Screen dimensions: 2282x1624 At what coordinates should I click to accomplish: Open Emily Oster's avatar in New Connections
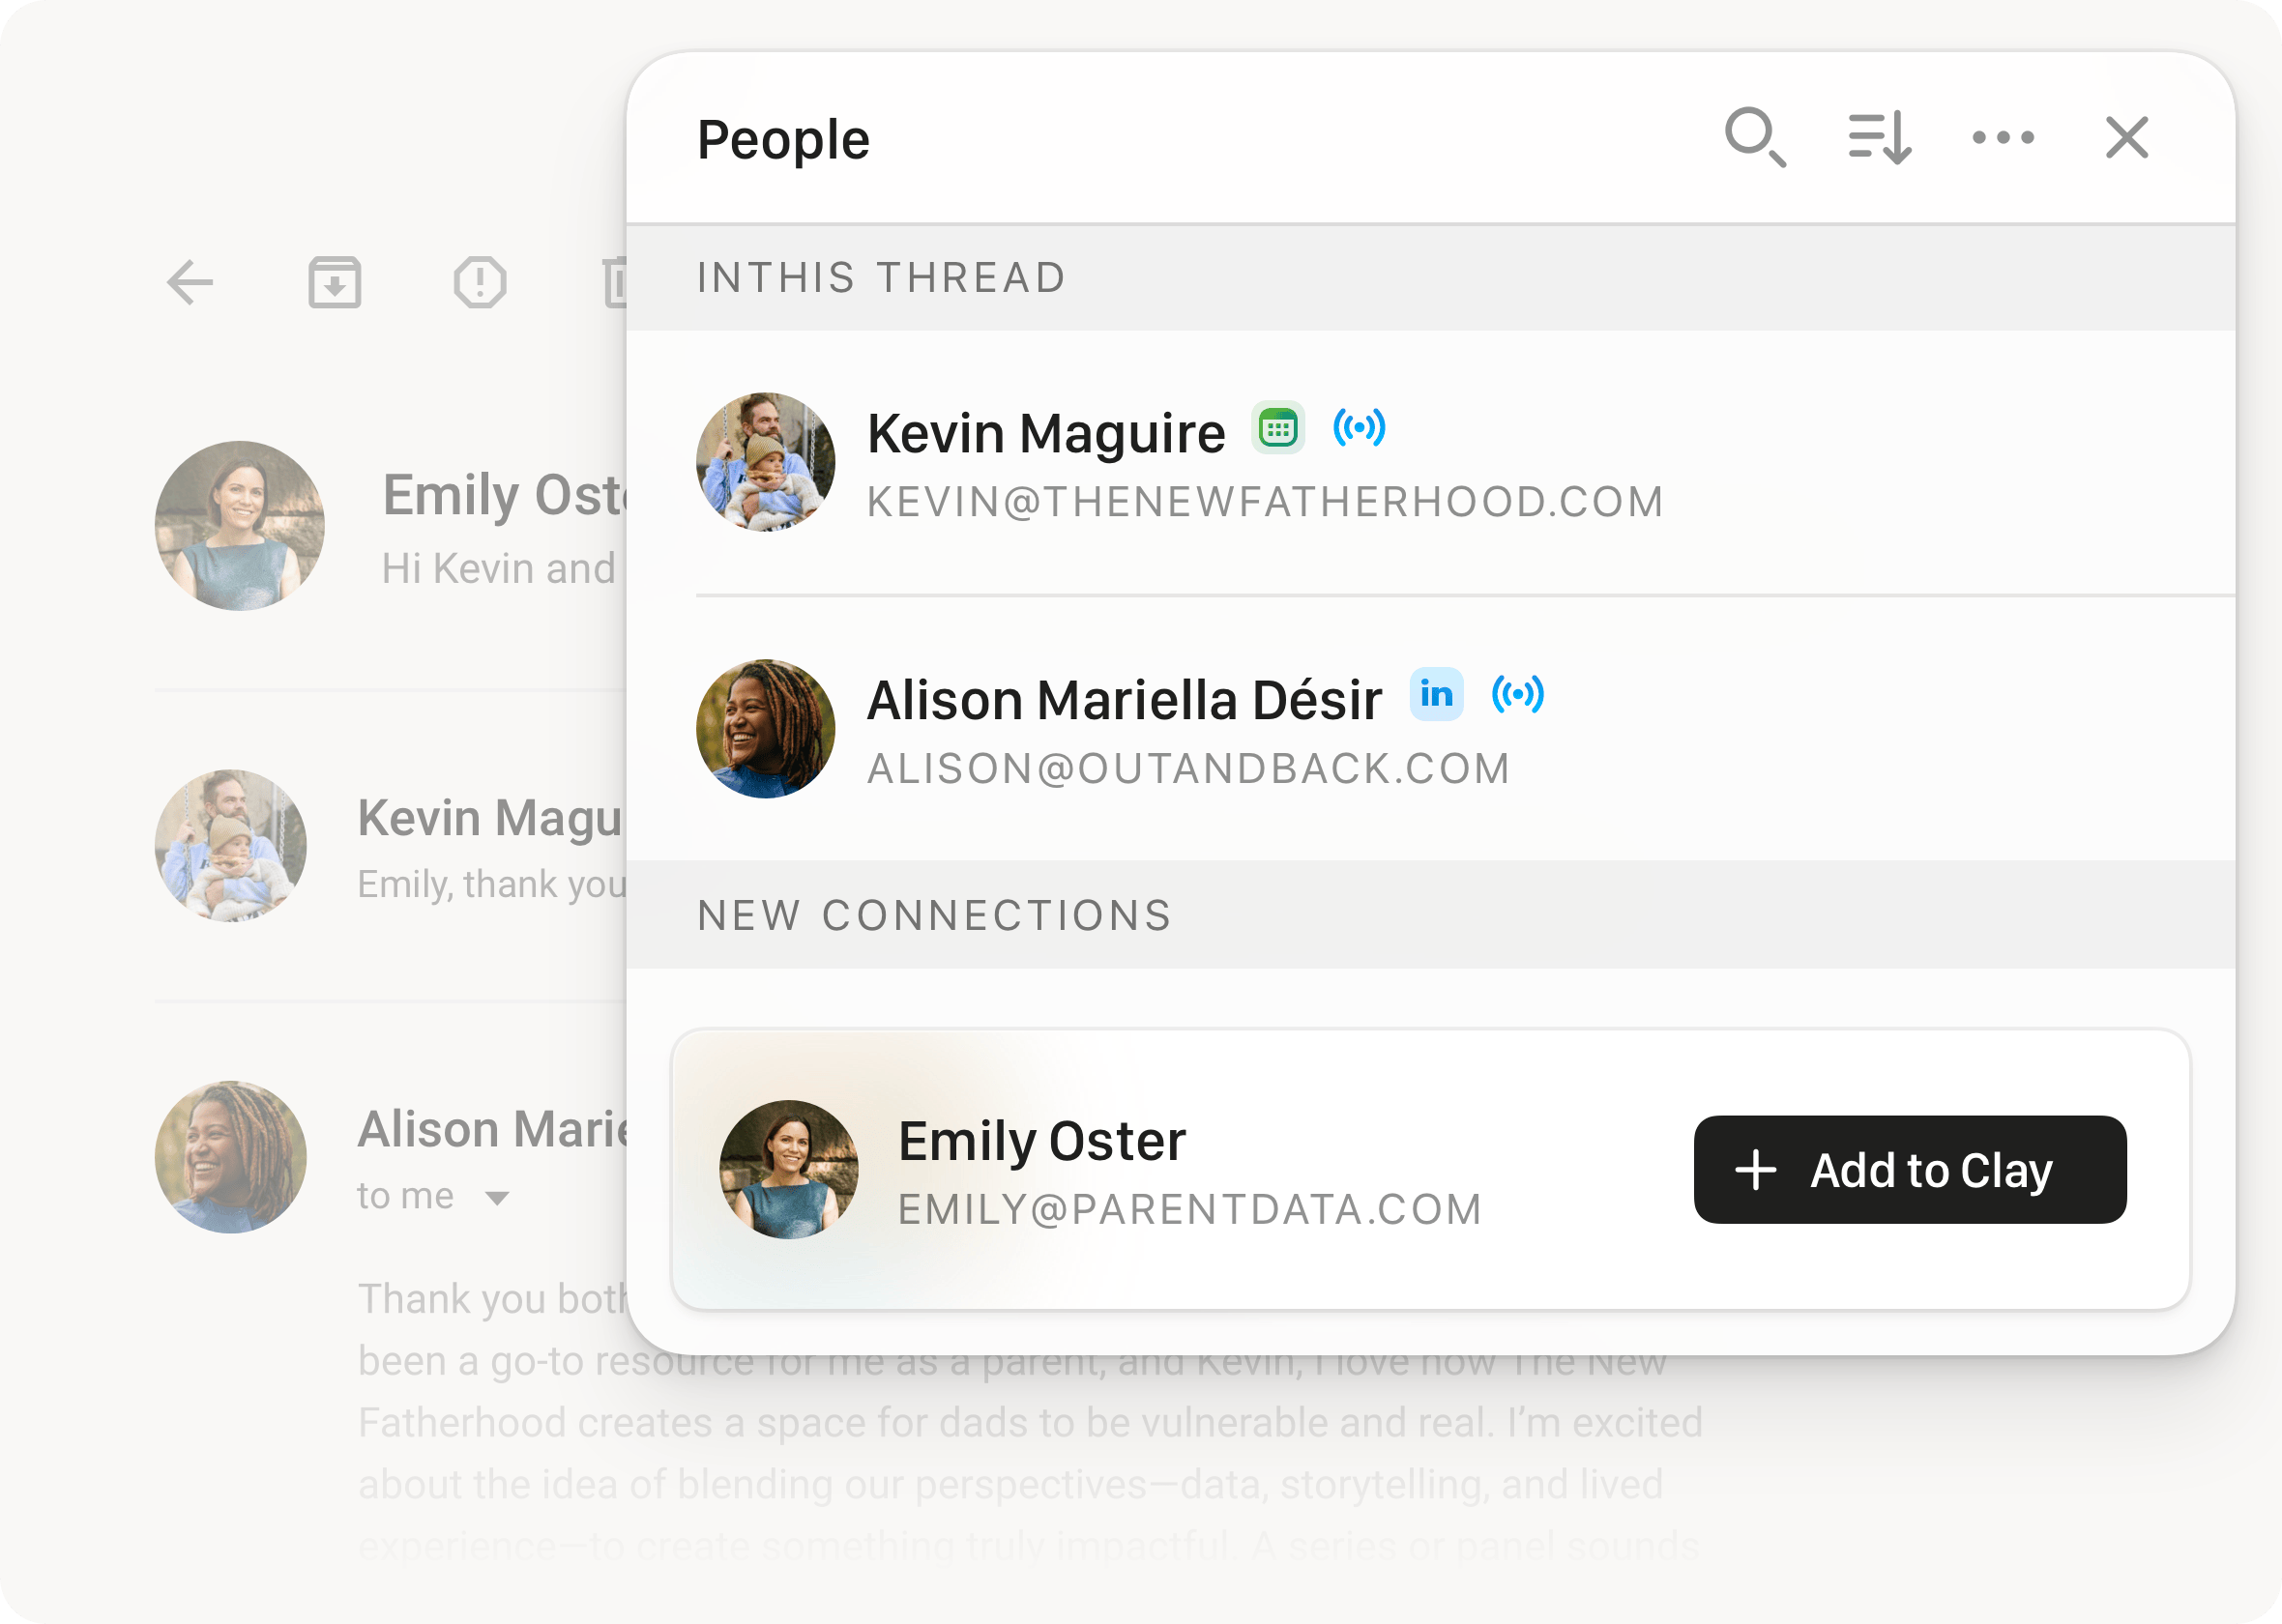[789, 1170]
